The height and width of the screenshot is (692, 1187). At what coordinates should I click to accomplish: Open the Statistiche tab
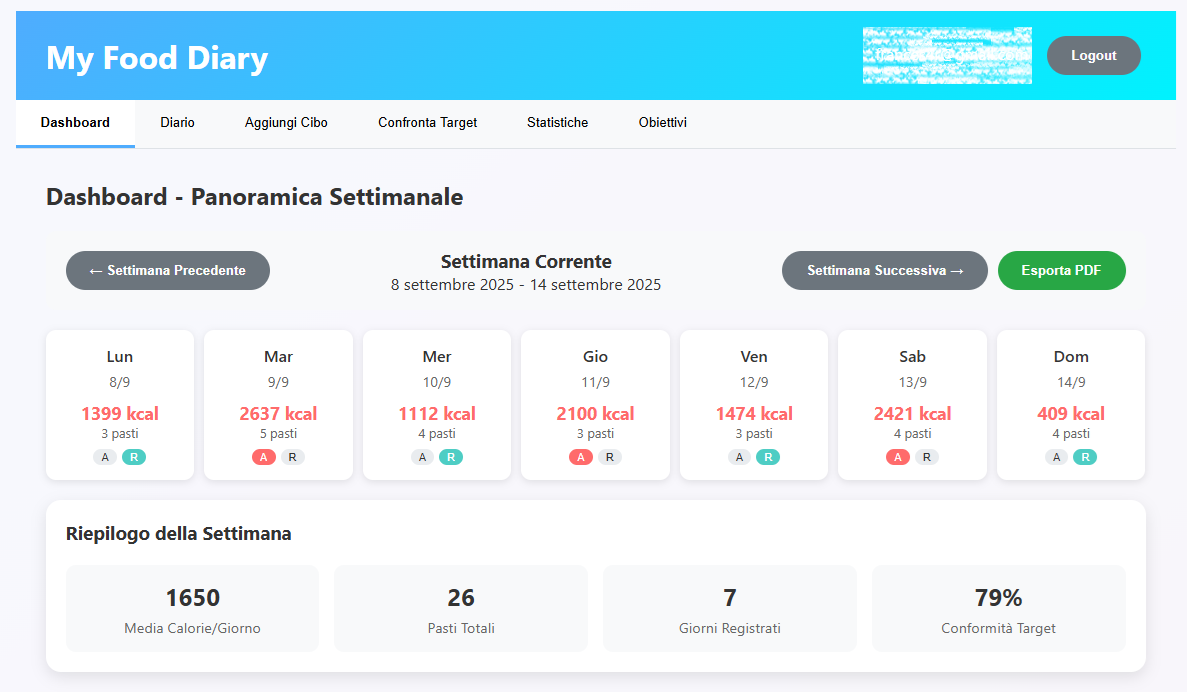(x=557, y=123)
